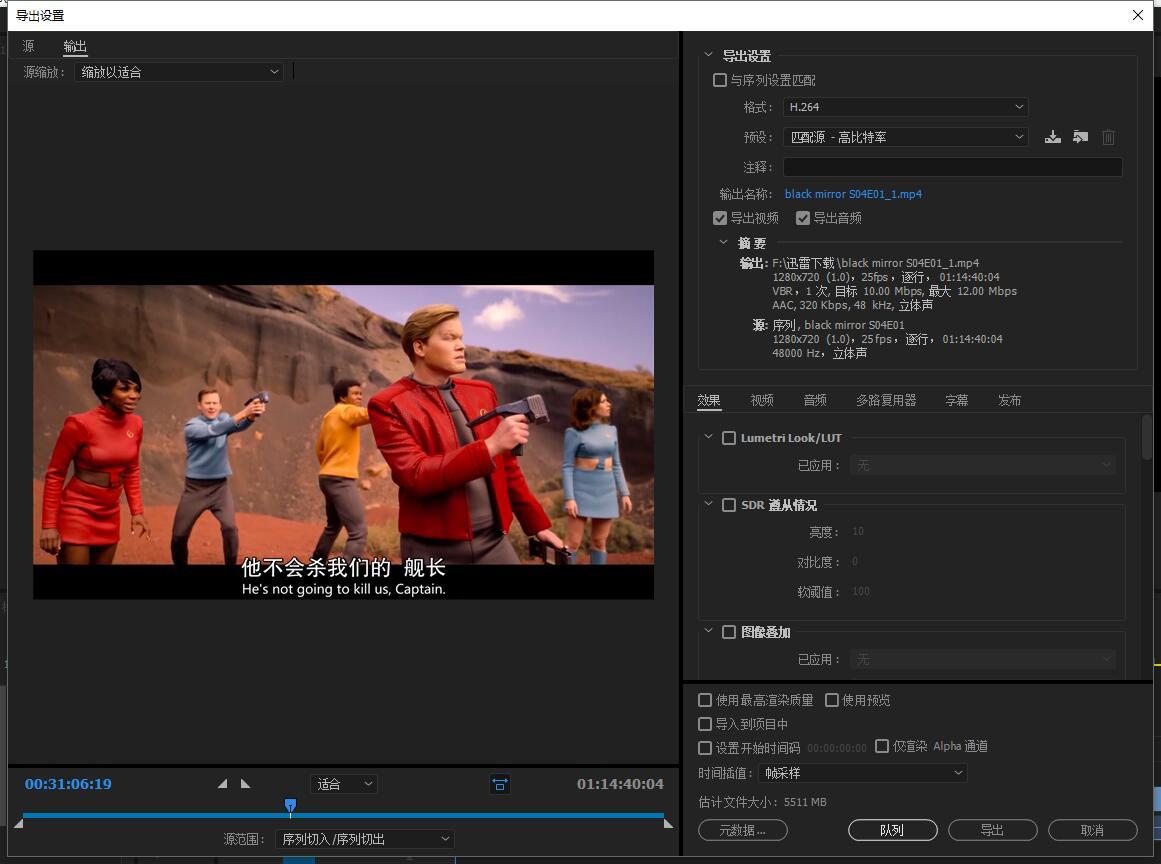Click the set in point triangle icon
This screenshot has height=864, width=1161.
222,784
